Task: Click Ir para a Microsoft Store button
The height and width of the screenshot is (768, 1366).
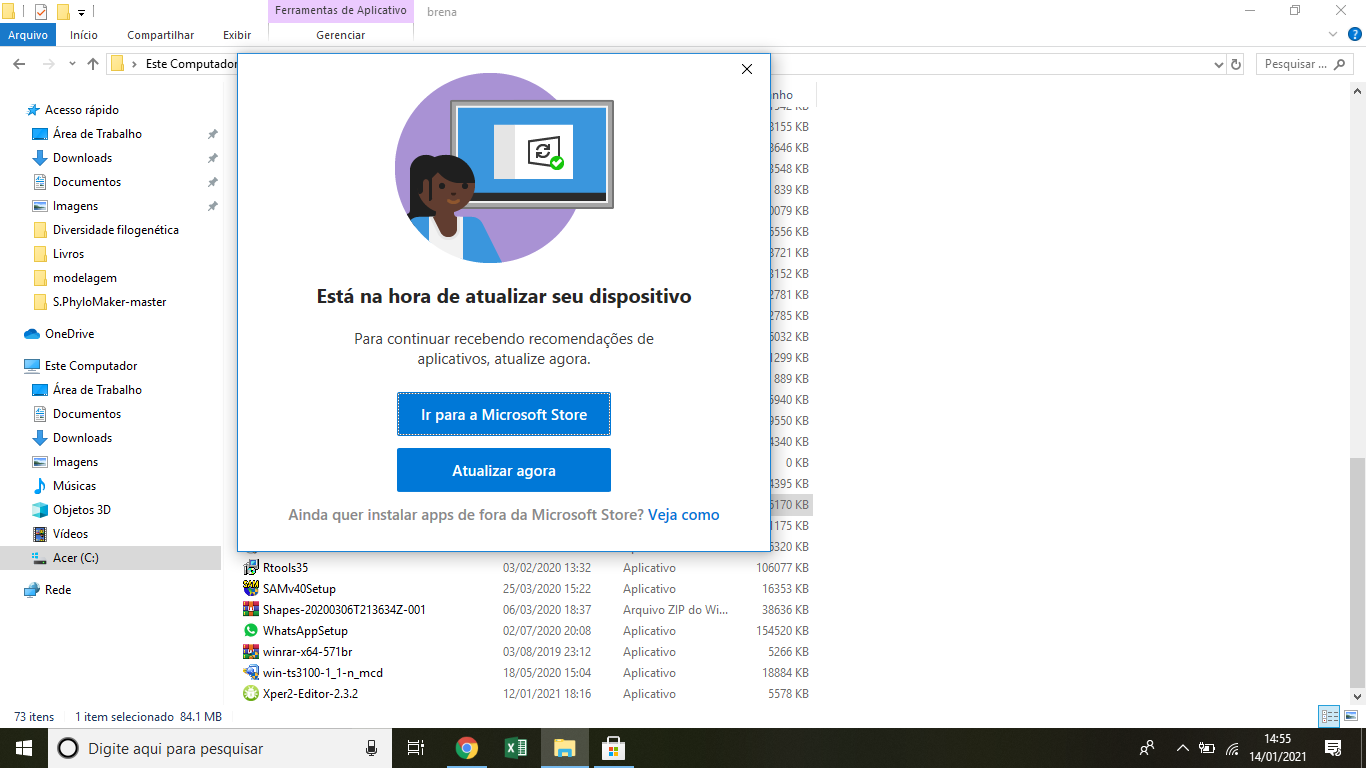Action: click(x=504, y=414)
